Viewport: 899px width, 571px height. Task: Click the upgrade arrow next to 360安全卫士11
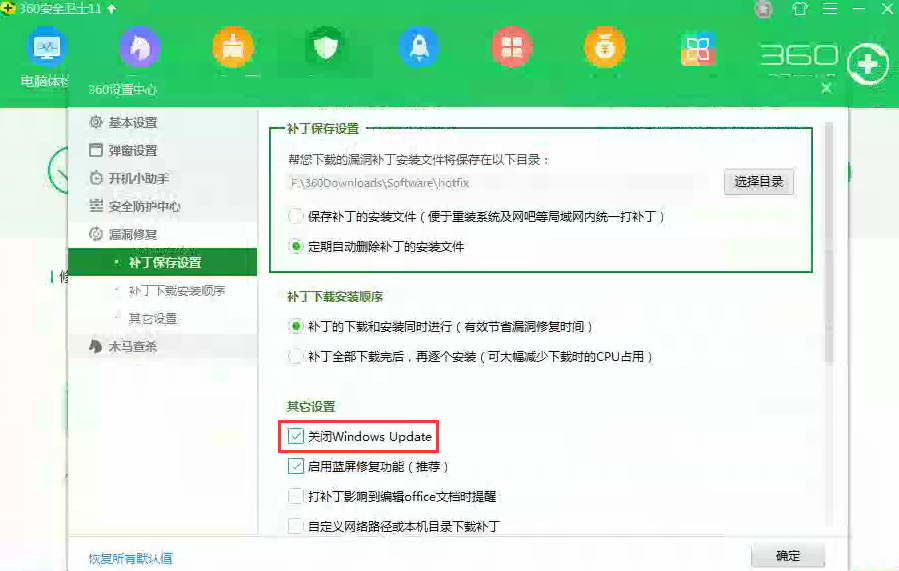[112, 9]
